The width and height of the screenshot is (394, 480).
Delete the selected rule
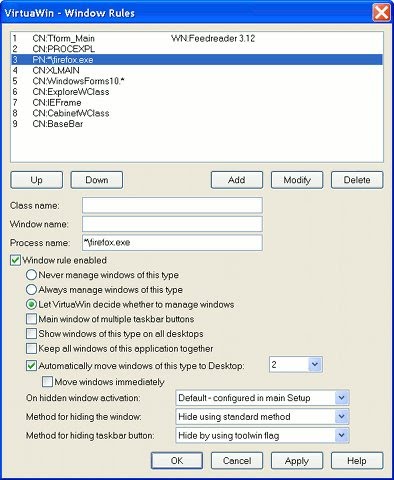[x=357, y=180]
